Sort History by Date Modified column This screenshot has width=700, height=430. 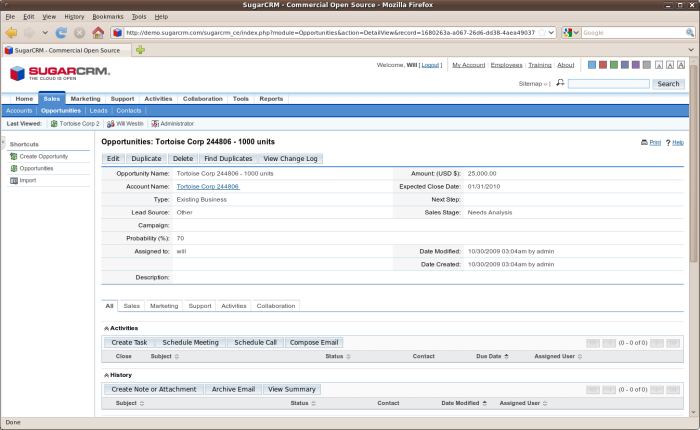pos(464,403)
